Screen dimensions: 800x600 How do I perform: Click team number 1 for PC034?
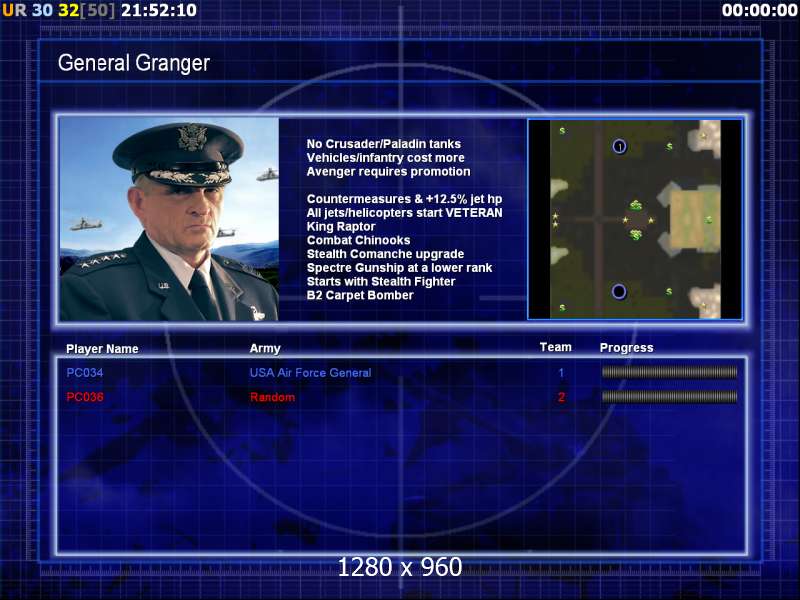(x=561, y=373)
